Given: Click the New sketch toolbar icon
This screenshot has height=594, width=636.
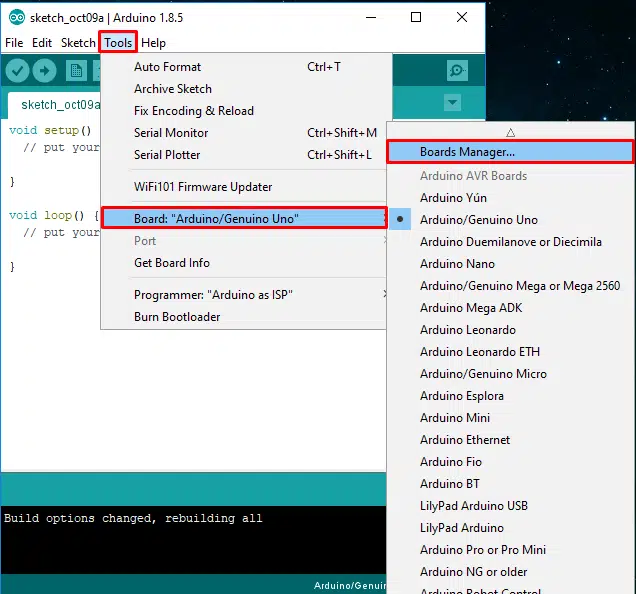Looking at the screenshot, I should 76,71.
